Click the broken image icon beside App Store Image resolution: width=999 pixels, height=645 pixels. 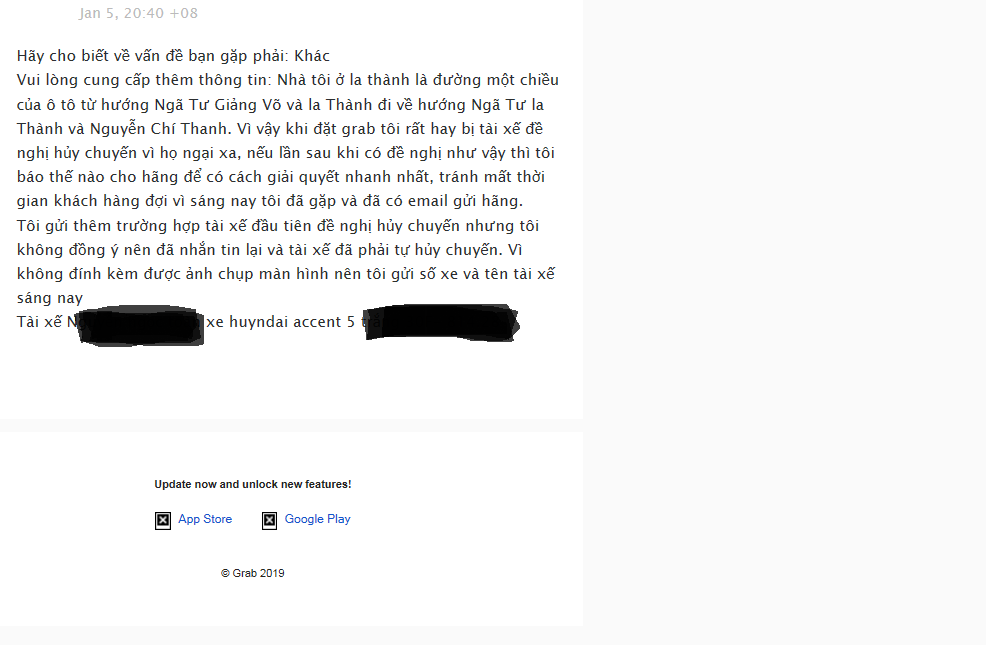pos(163,521)
